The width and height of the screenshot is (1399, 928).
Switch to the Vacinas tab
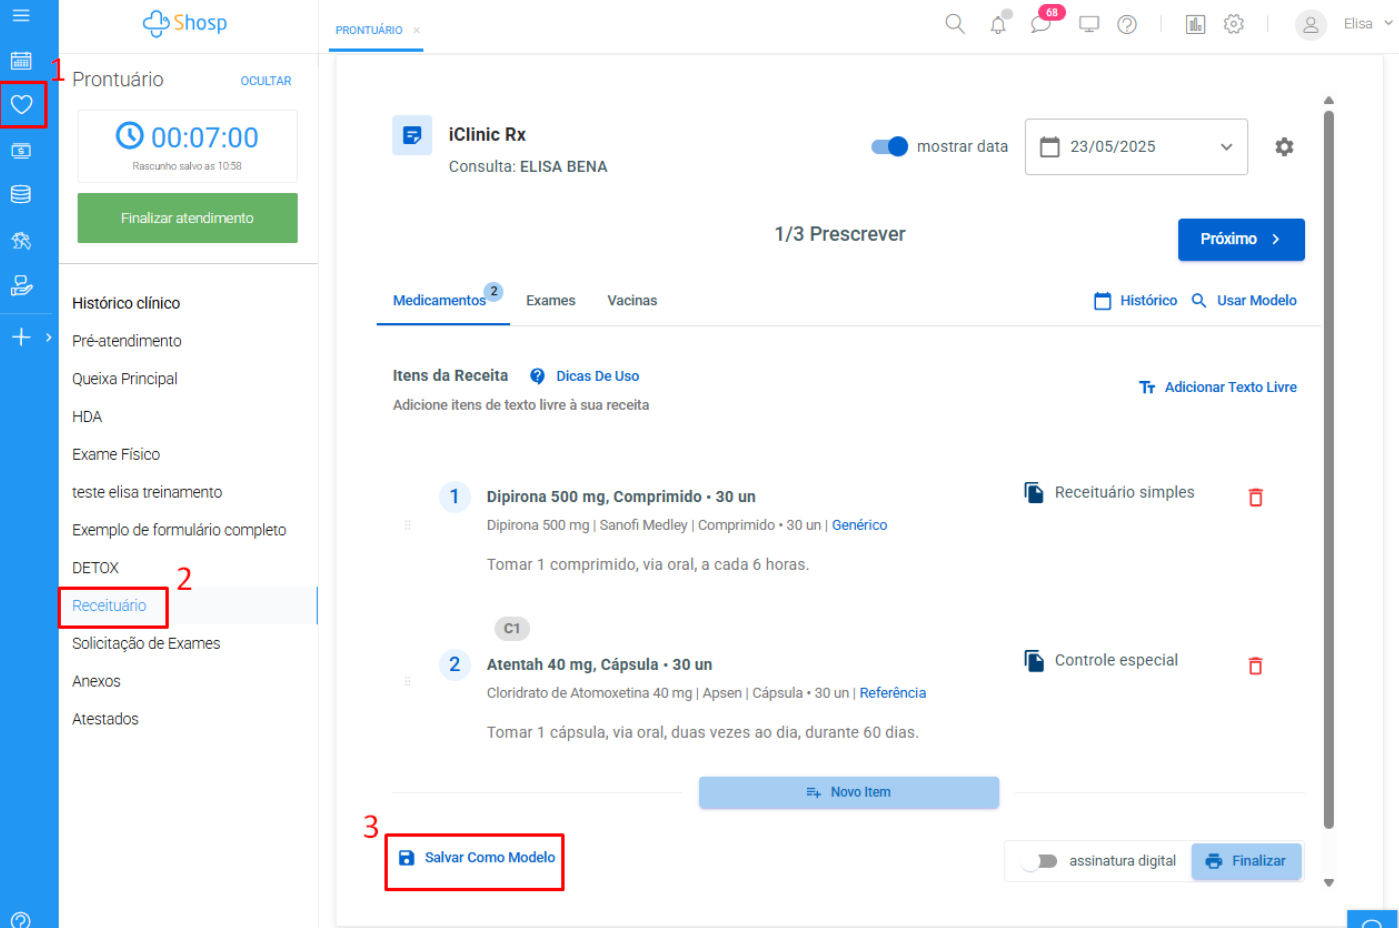tap(632, 300)
